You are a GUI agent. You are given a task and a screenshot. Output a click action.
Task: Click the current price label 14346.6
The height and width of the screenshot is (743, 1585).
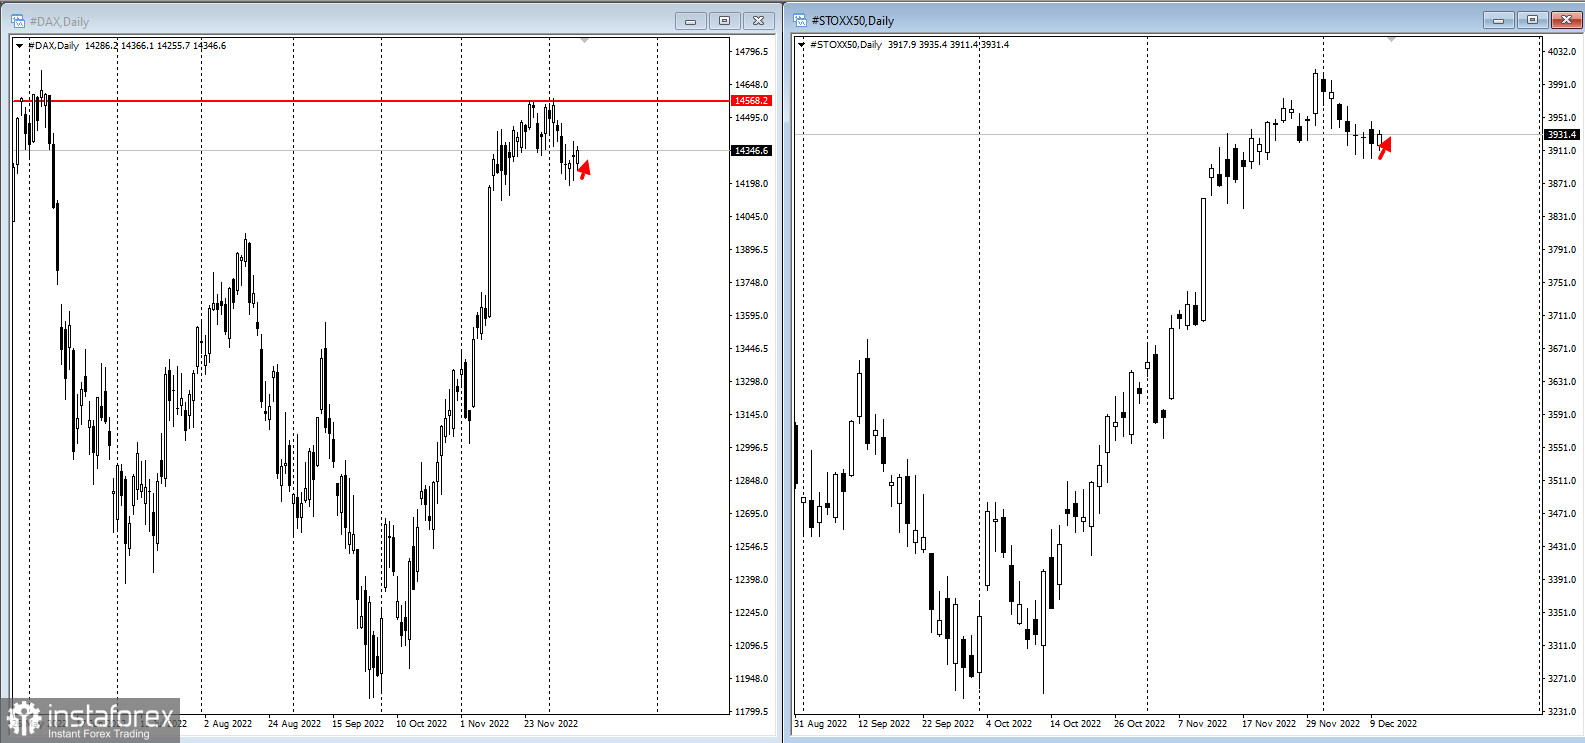[x=751, y=151]
